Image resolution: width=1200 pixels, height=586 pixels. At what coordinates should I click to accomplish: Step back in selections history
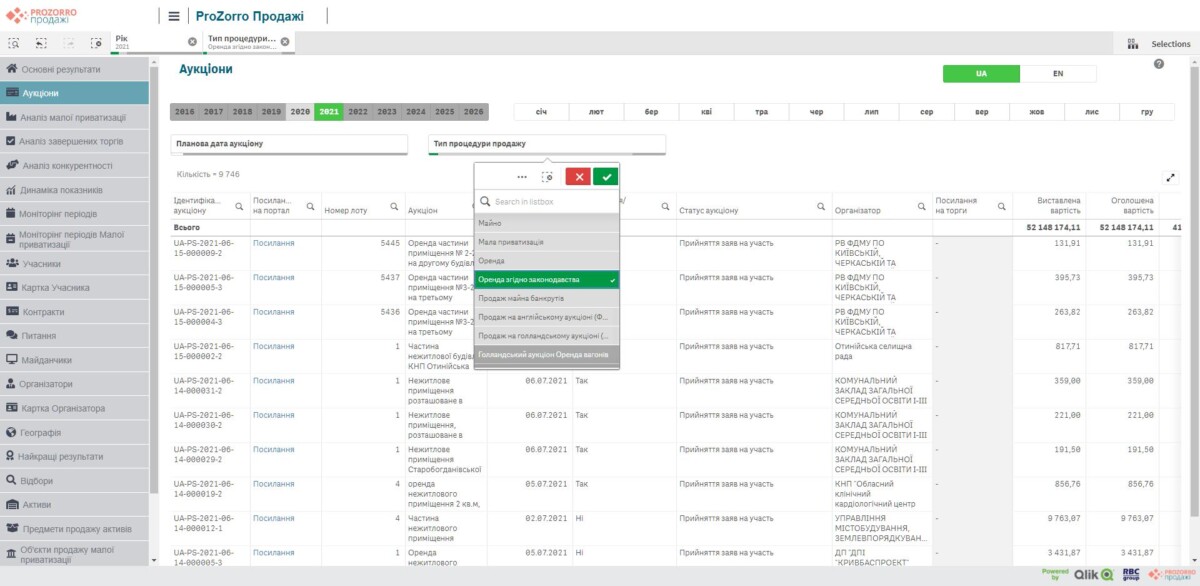(x=41, y=43)
